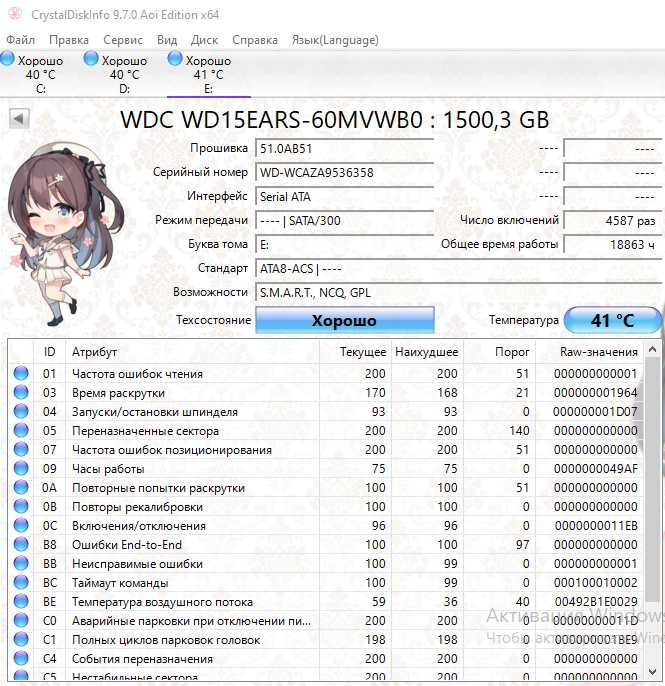
Task: Click the ID column header
Action: point(49,352)
